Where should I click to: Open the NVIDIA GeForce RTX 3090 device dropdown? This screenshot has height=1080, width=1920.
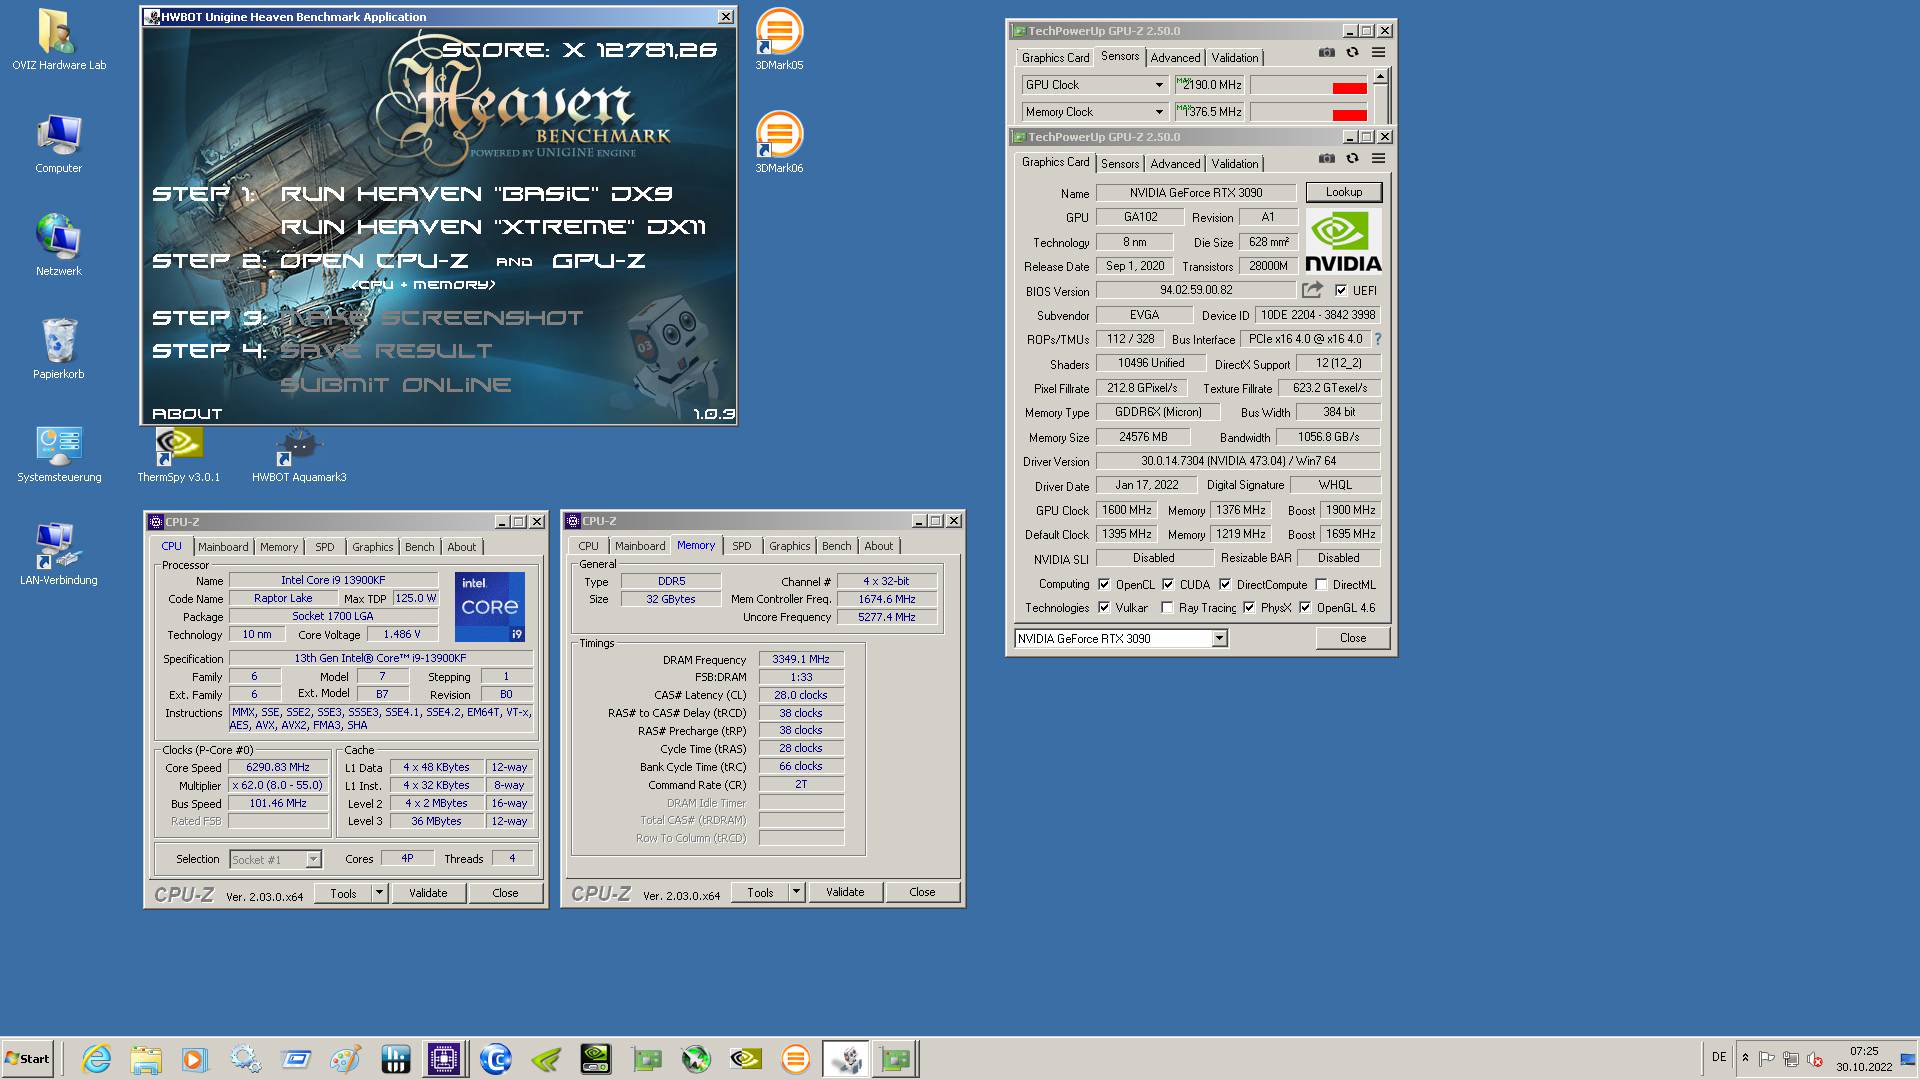tap(1219, 638)
